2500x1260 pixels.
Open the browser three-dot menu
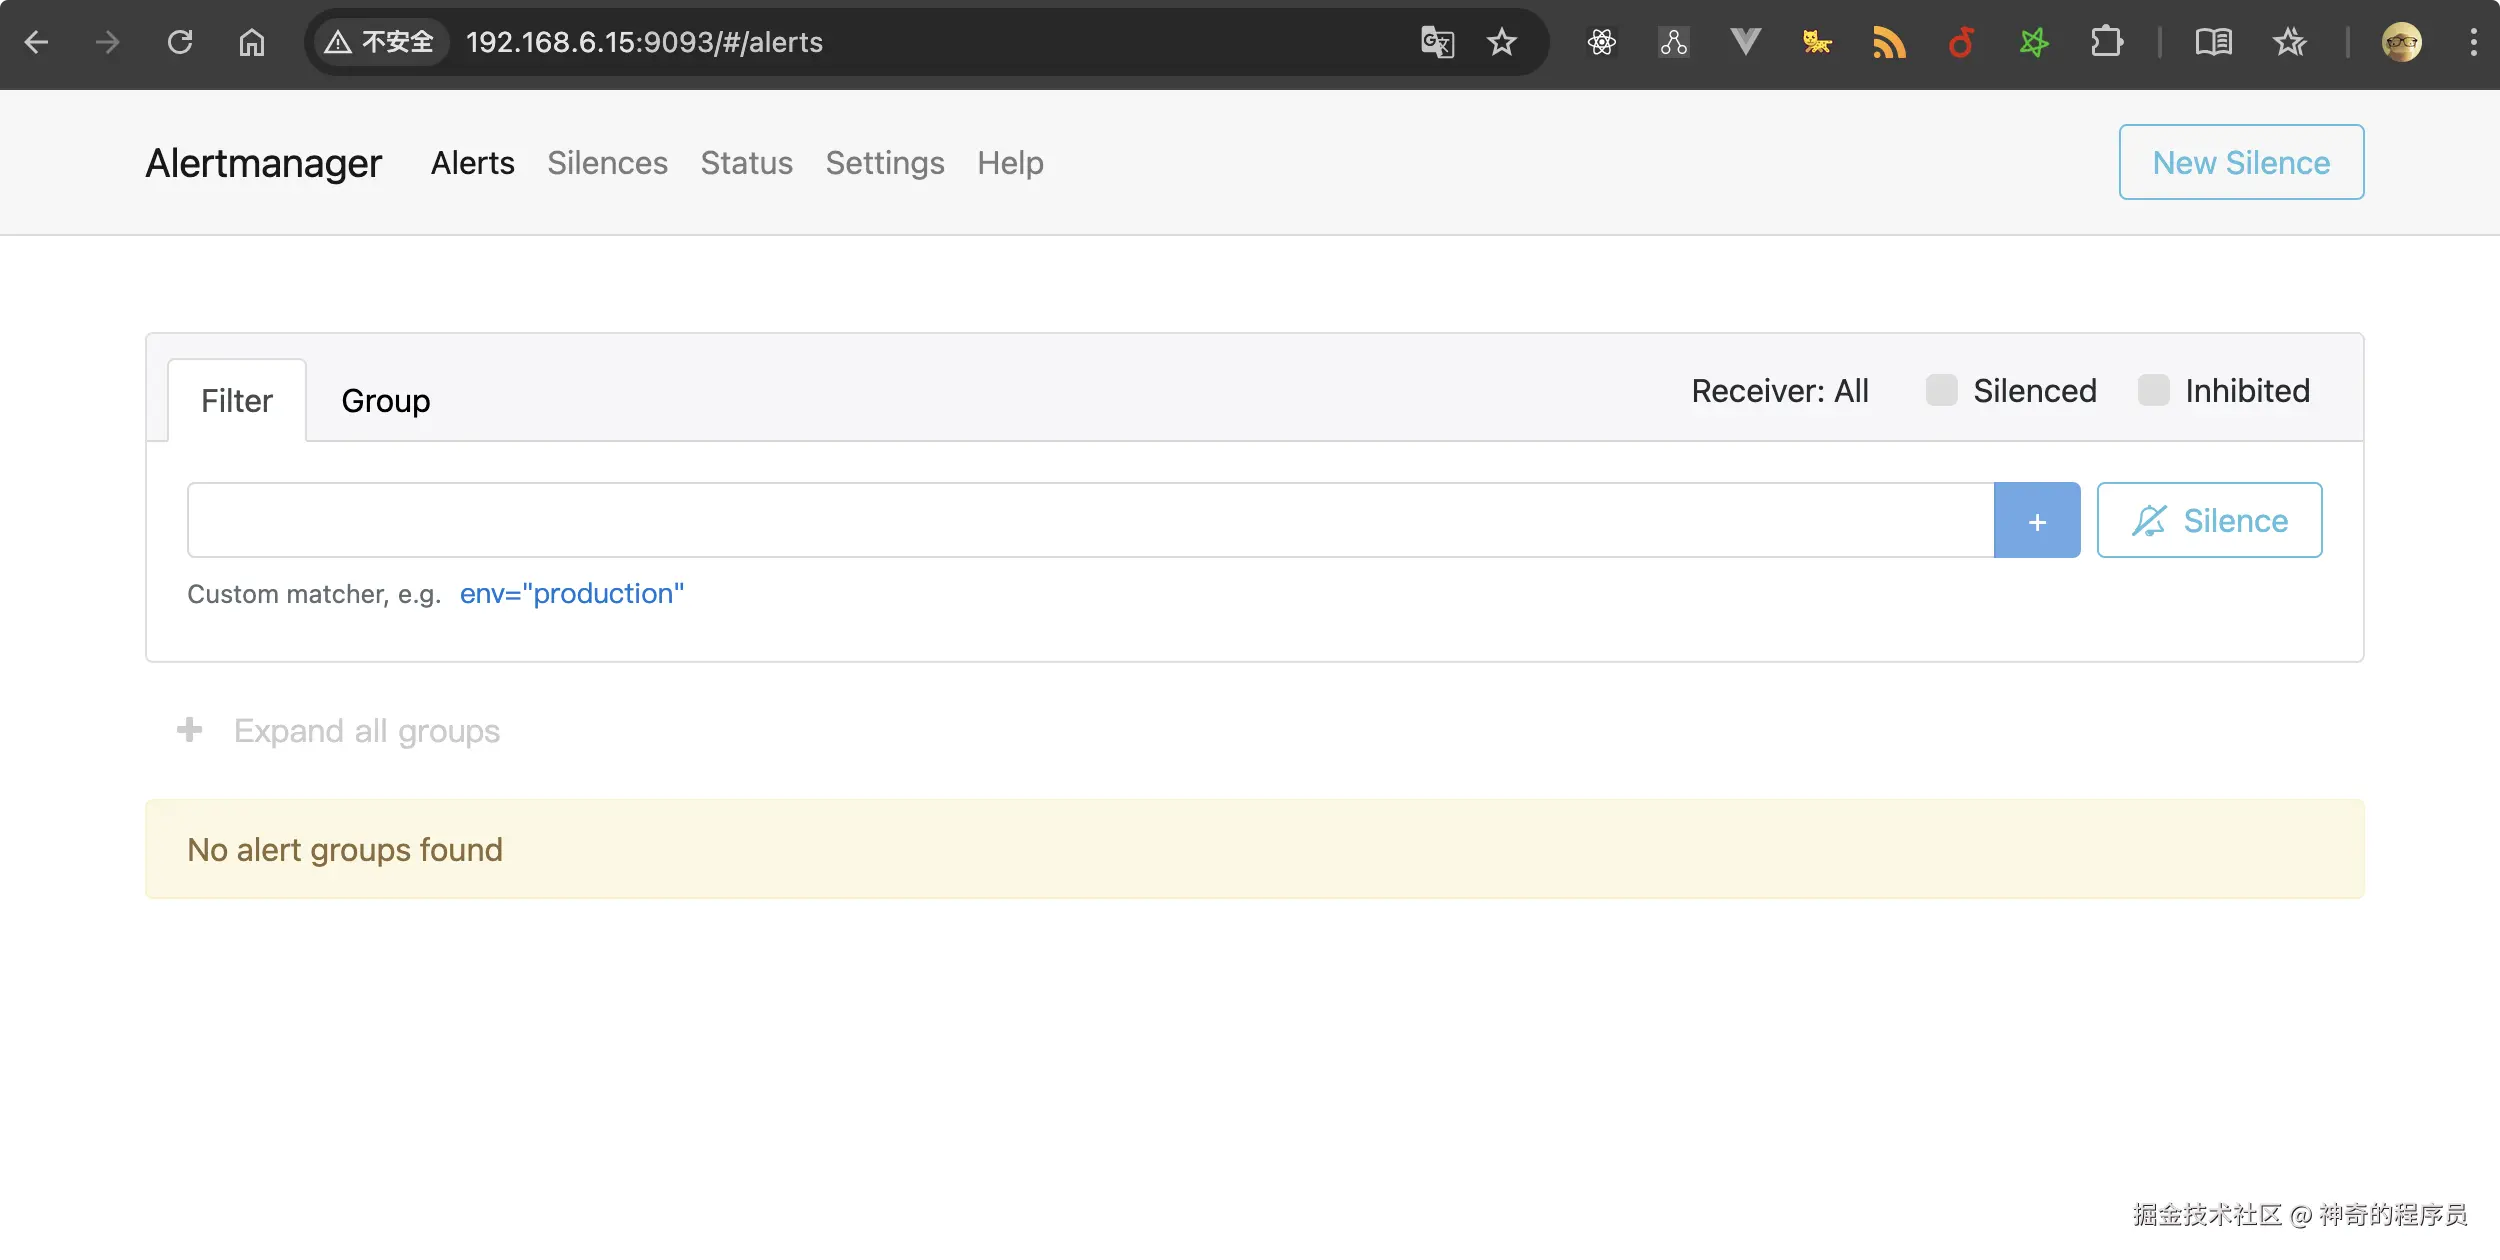coord(2473,42)
